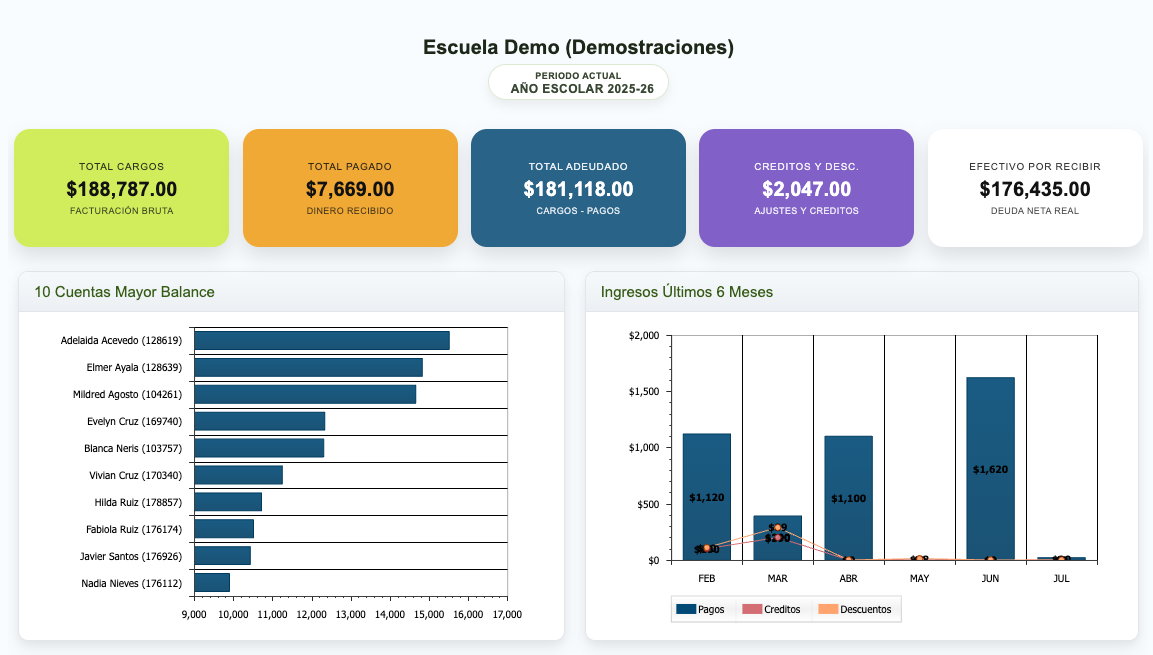The height and width of the screenshot is (655, 1153).
Task: Click the Adelaida Acevedo (128619) balance bar
Action: [322, 340]
